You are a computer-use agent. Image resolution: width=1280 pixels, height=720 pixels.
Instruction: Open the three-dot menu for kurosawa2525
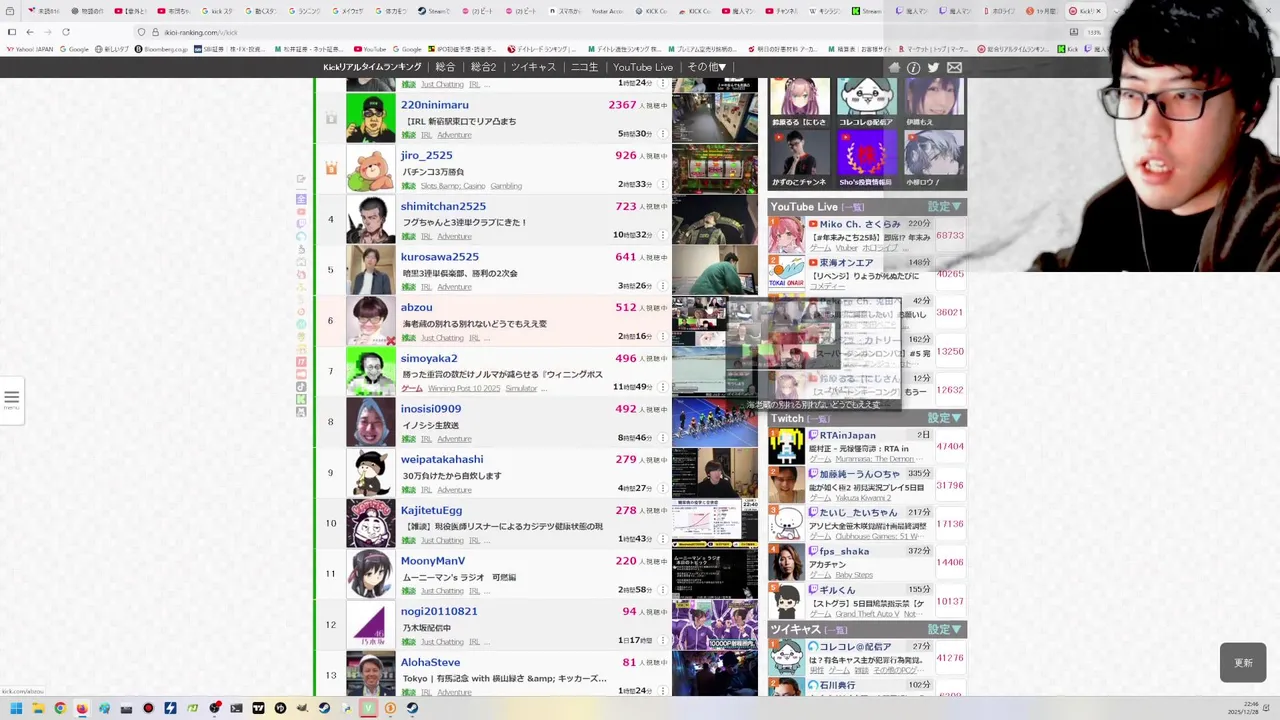click(662, 286)
